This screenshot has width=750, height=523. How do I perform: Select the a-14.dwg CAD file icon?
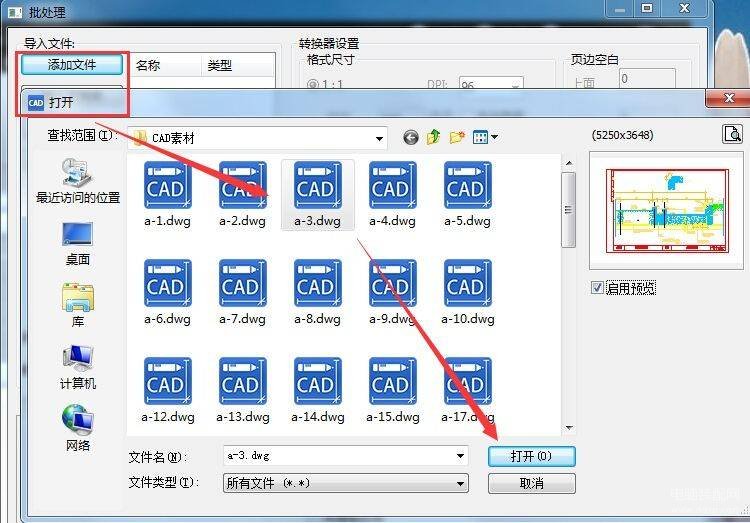(318, 381)
